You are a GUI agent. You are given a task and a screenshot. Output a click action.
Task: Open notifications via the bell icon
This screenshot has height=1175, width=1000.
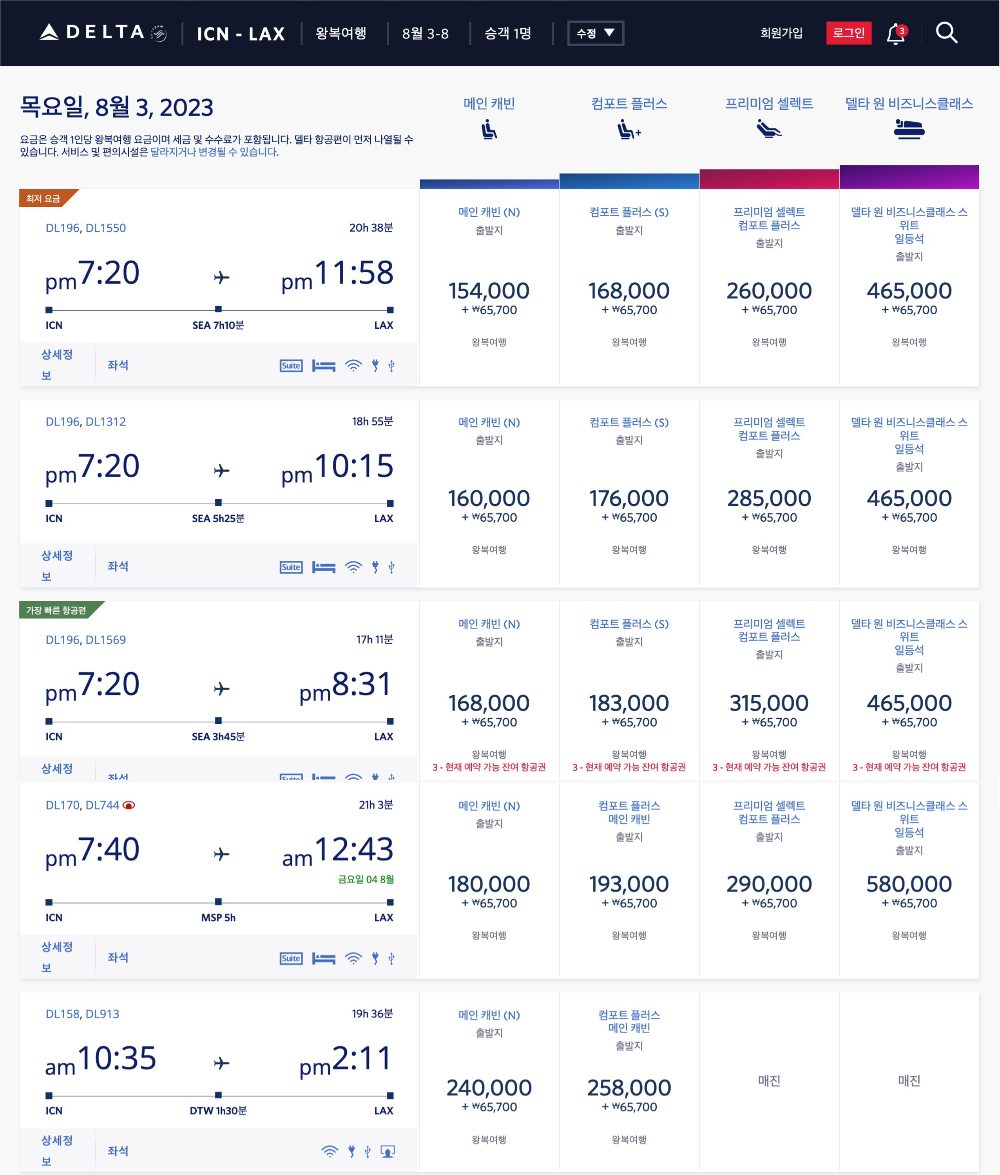[894, 32]
